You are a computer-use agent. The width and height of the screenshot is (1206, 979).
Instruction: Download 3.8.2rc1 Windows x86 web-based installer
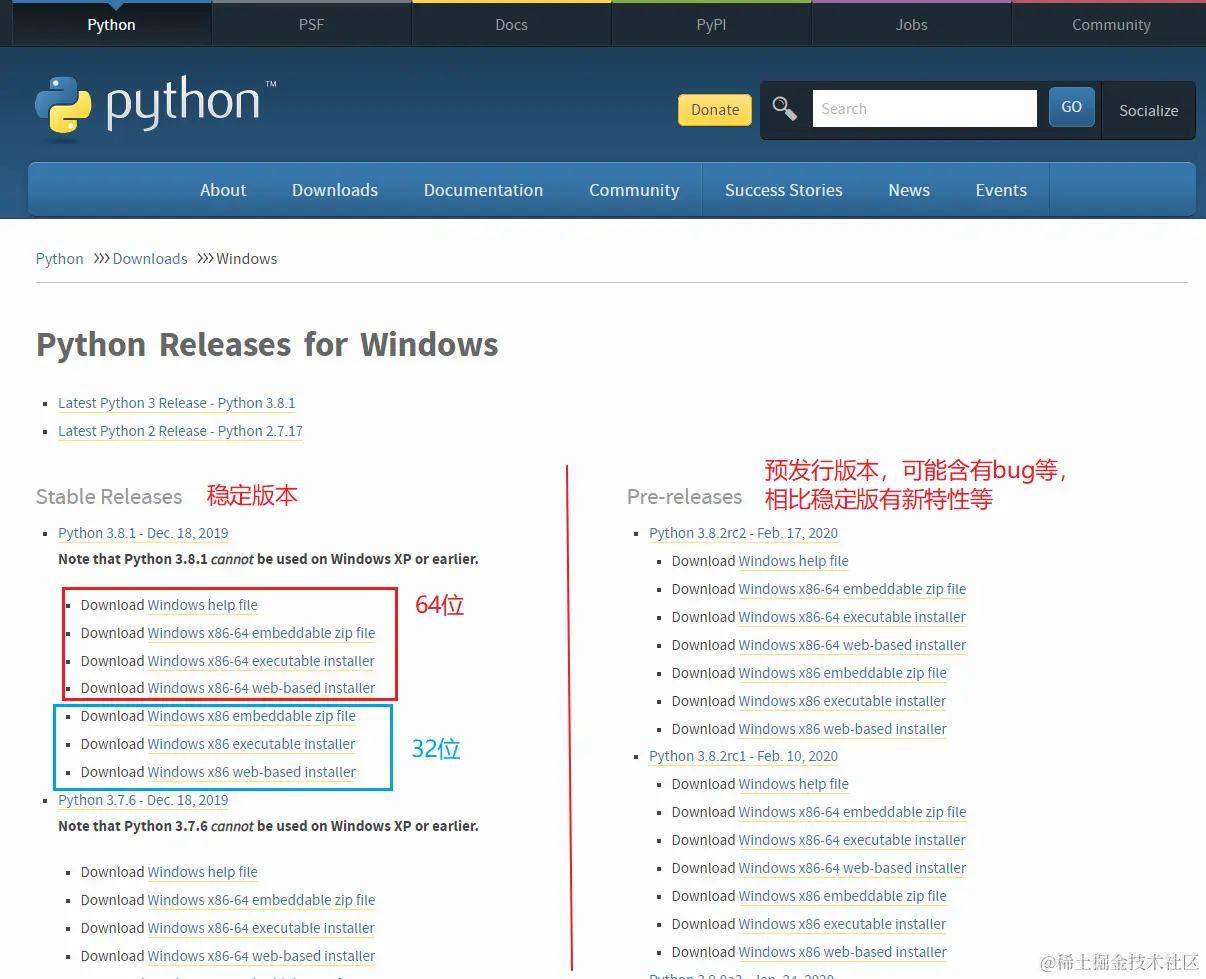(x=843, y=952)
